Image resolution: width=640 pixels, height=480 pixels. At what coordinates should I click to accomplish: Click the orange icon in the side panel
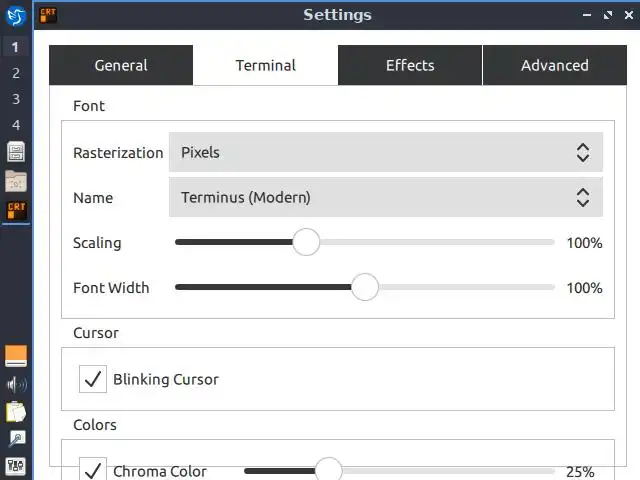pos(15,356)
